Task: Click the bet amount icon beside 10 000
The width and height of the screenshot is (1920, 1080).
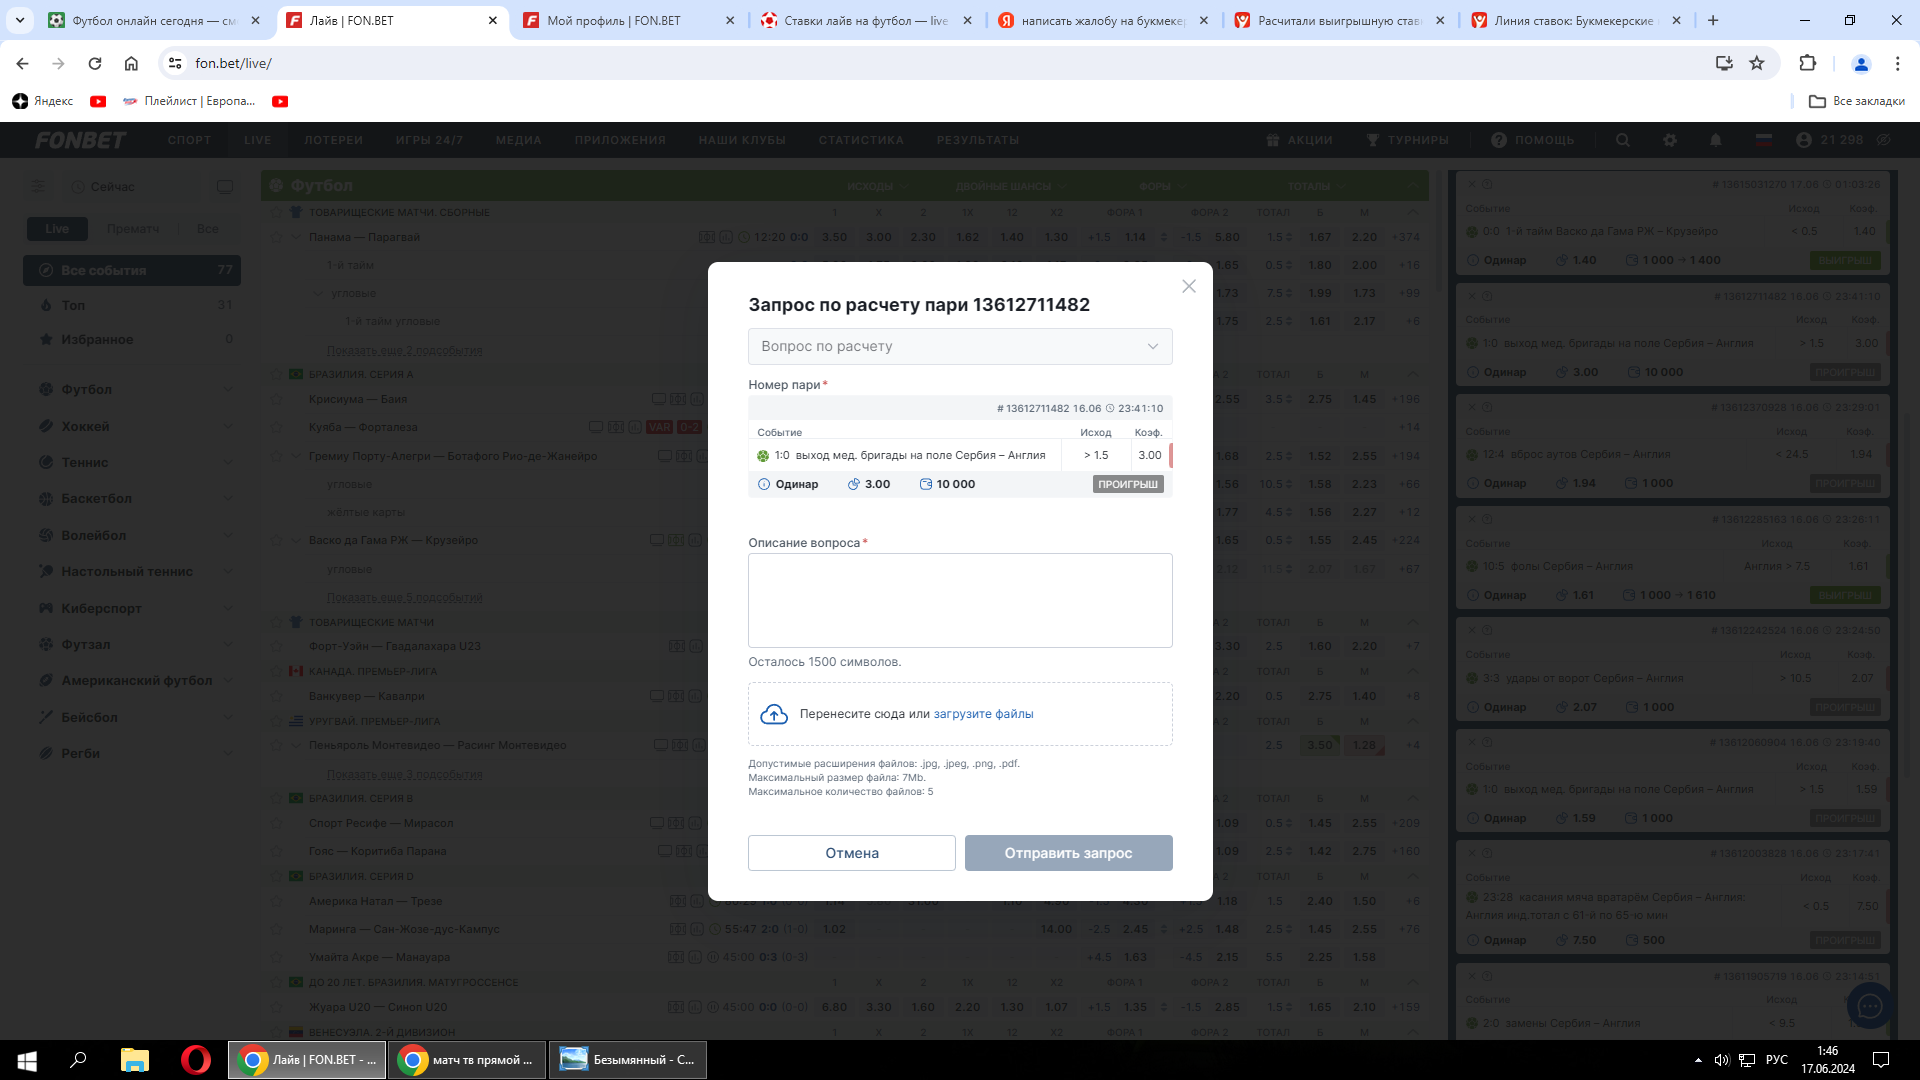Action: (926, 484)
